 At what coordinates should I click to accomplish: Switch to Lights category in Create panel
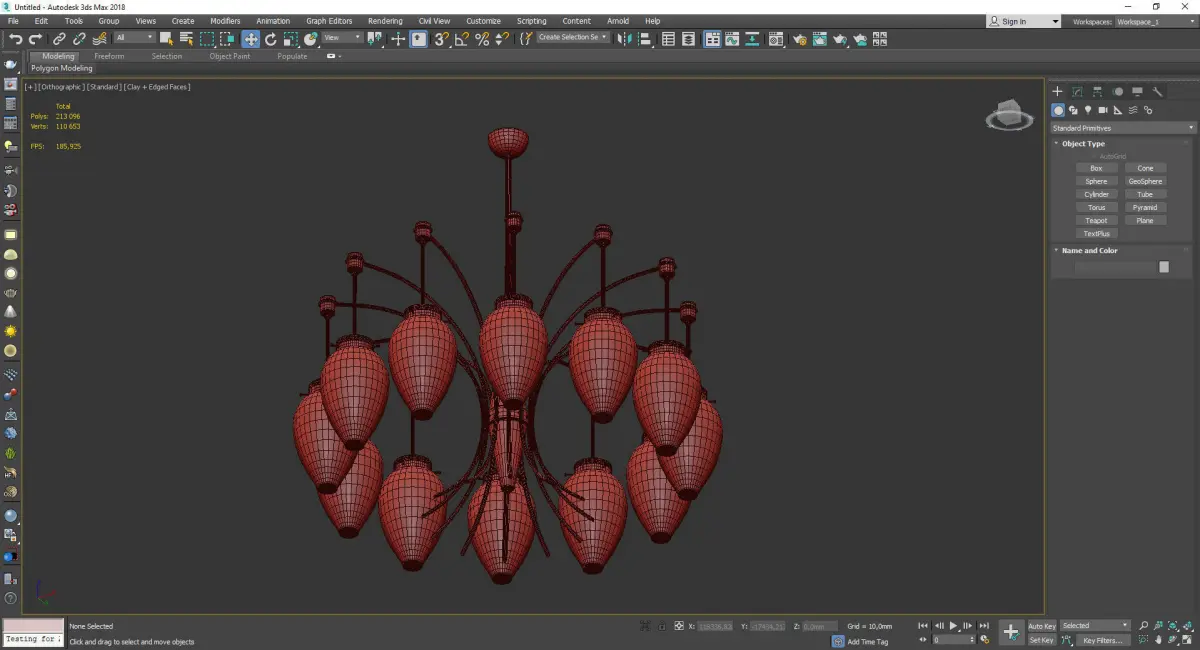[x=1088, y=110]
